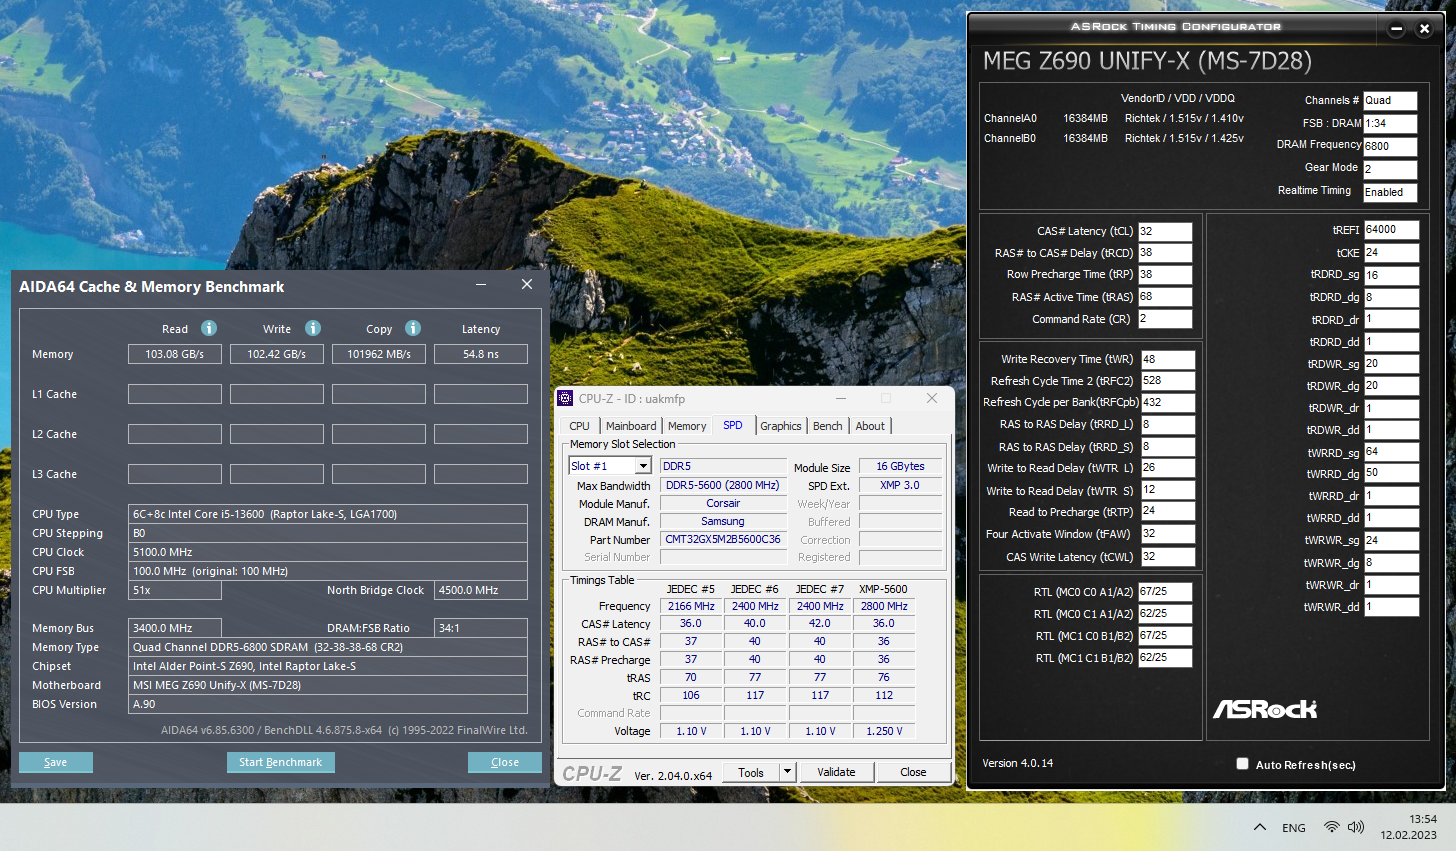Click the ASRock logo in Timing Configurator
Image resolution: width=1456 pixels, height=851 pixels.
1265,709
